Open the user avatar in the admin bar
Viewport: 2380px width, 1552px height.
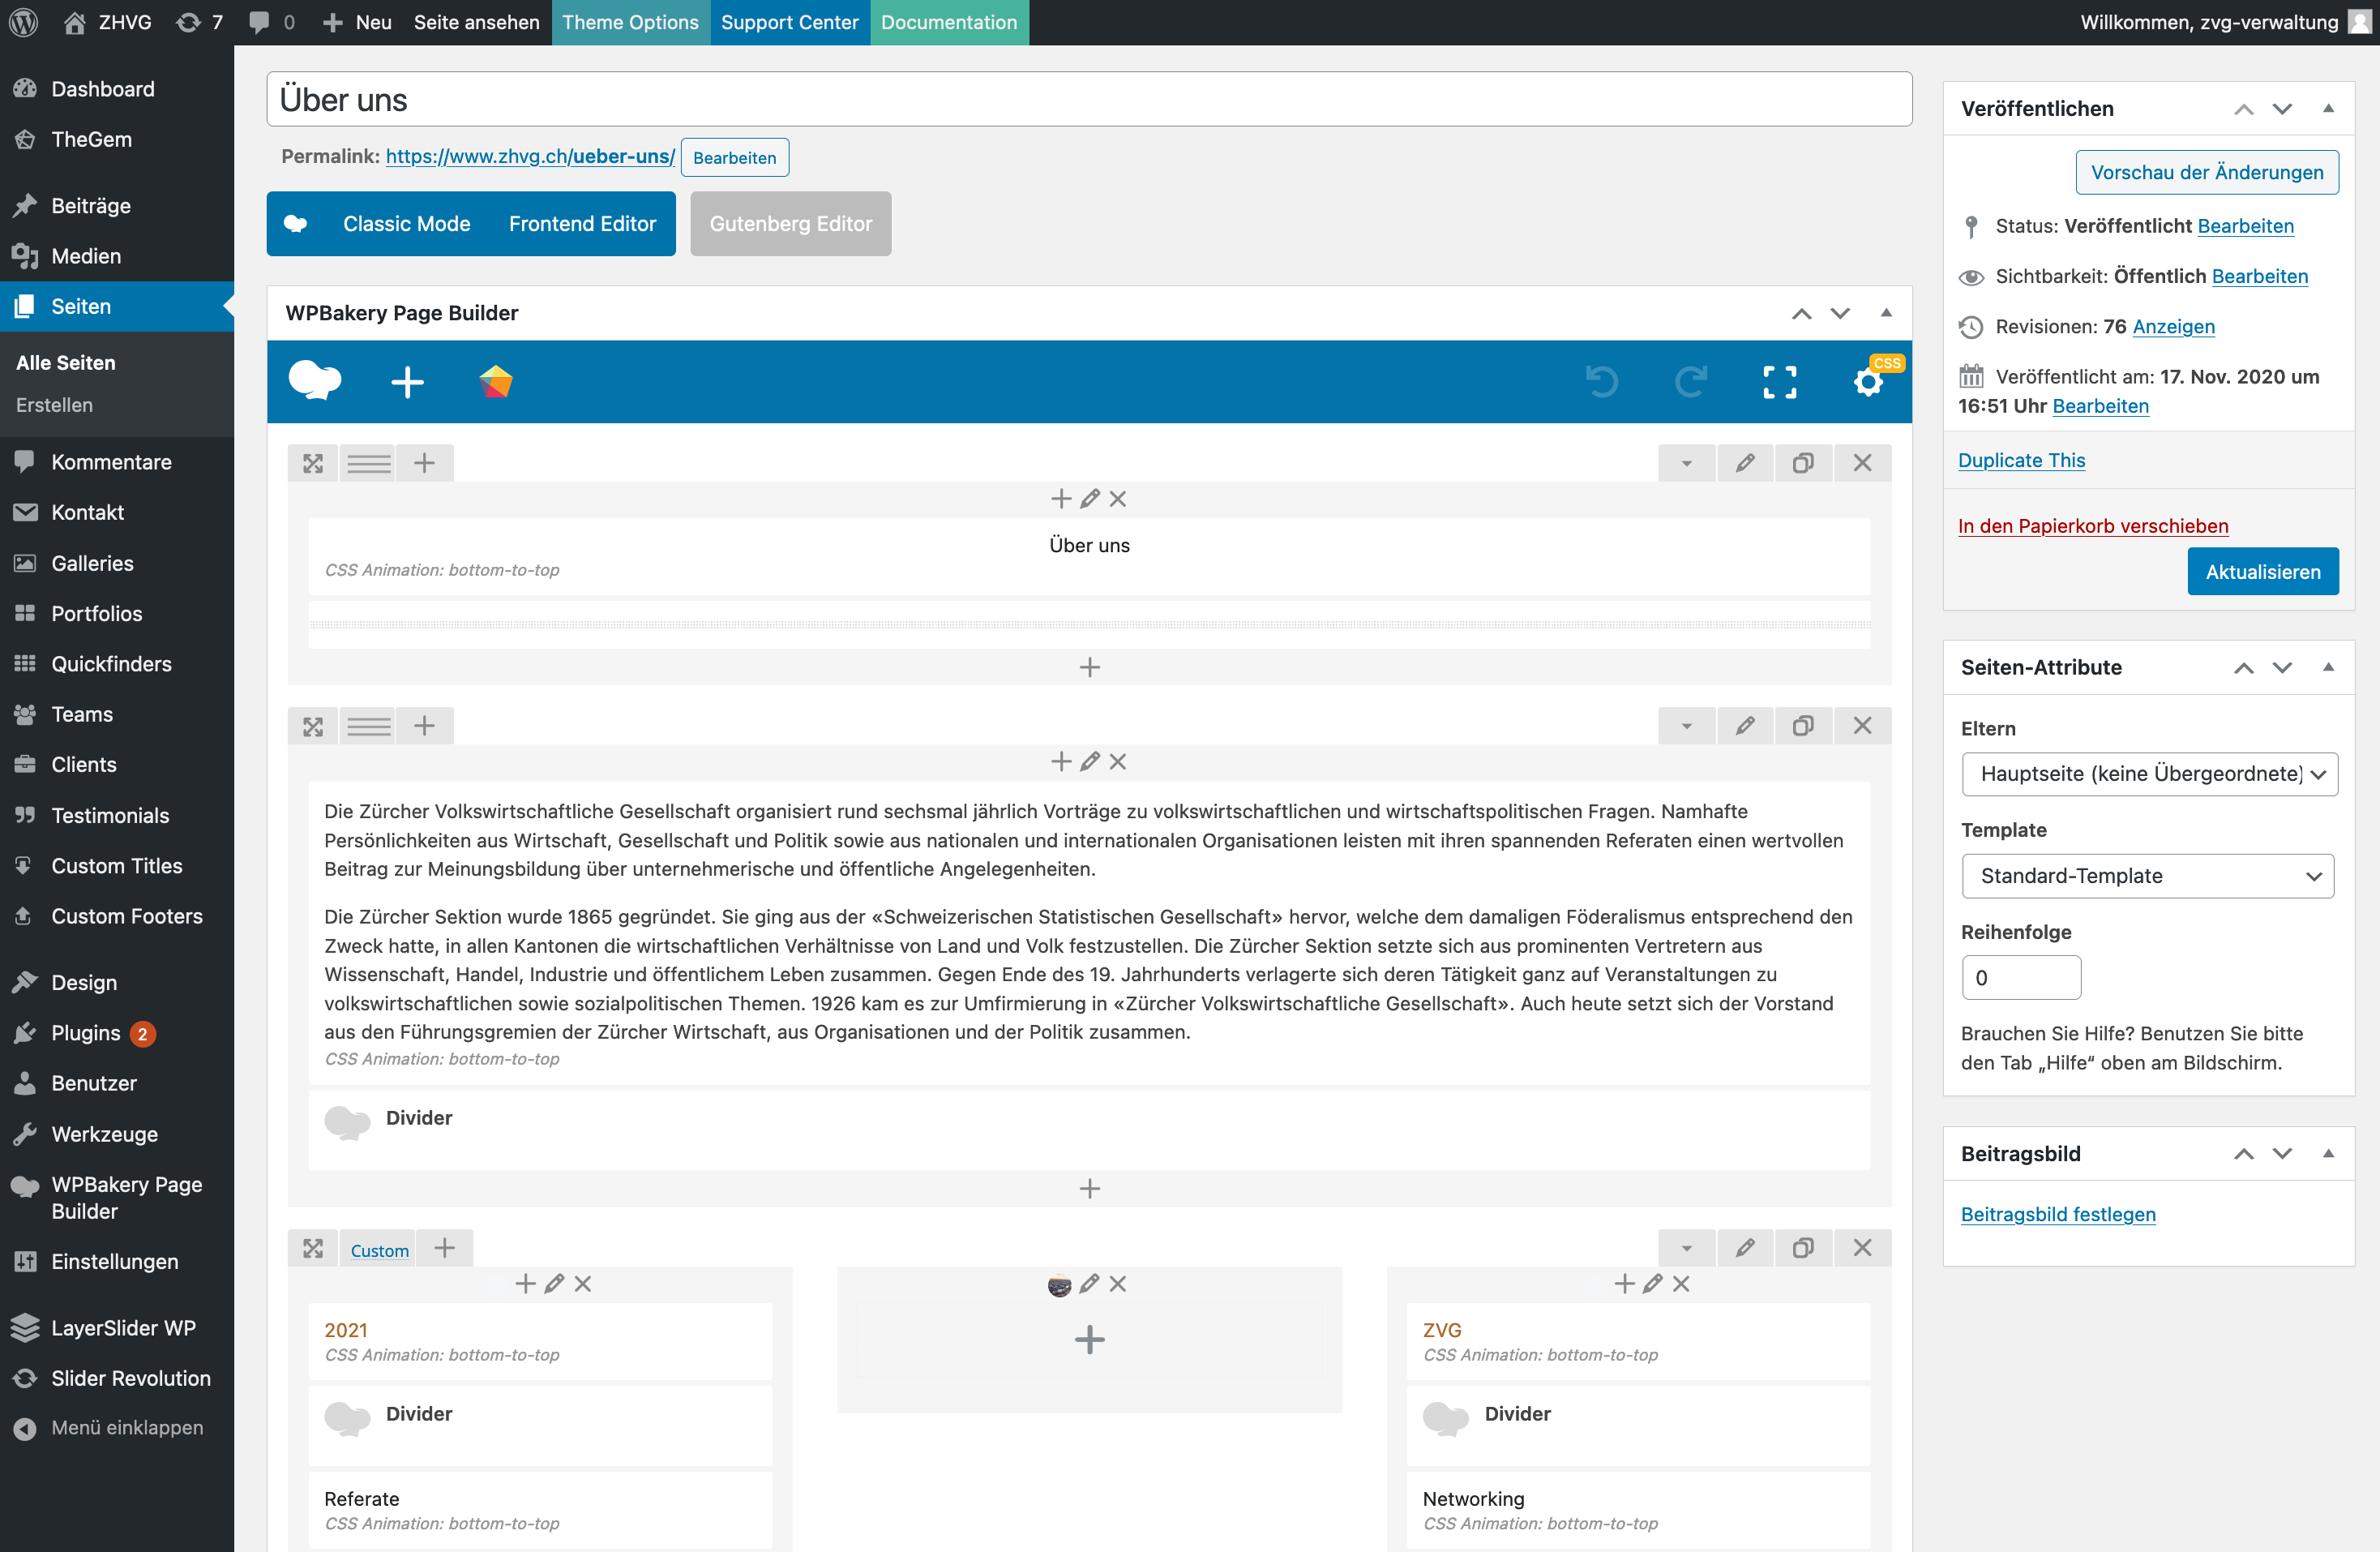click(x=2359, y=22)
